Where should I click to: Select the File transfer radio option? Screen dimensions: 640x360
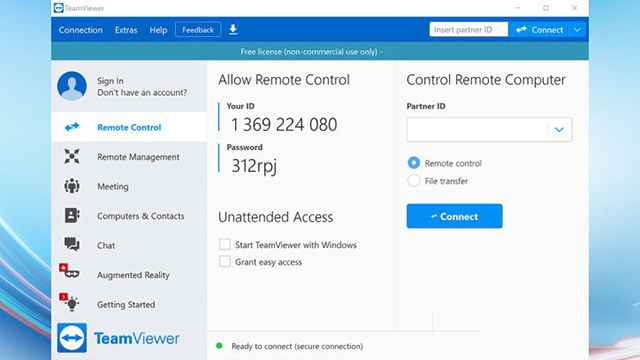point(413,180)
